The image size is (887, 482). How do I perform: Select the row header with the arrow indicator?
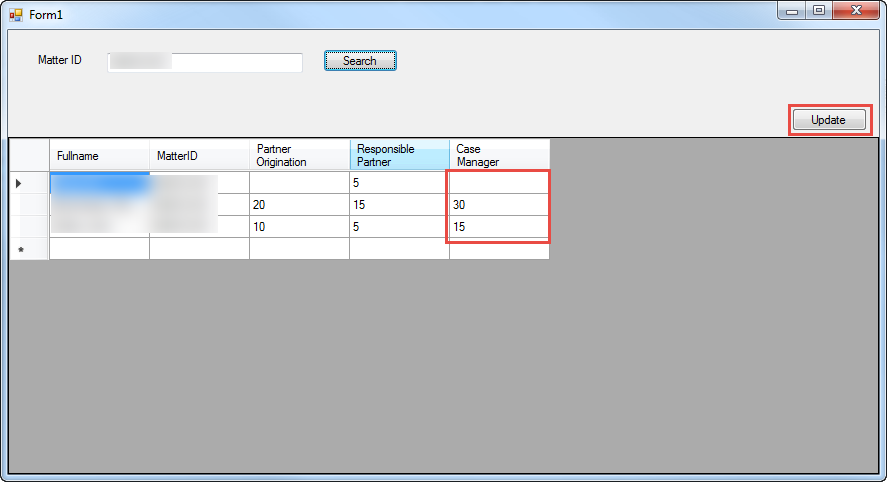[x=29, y=183]
